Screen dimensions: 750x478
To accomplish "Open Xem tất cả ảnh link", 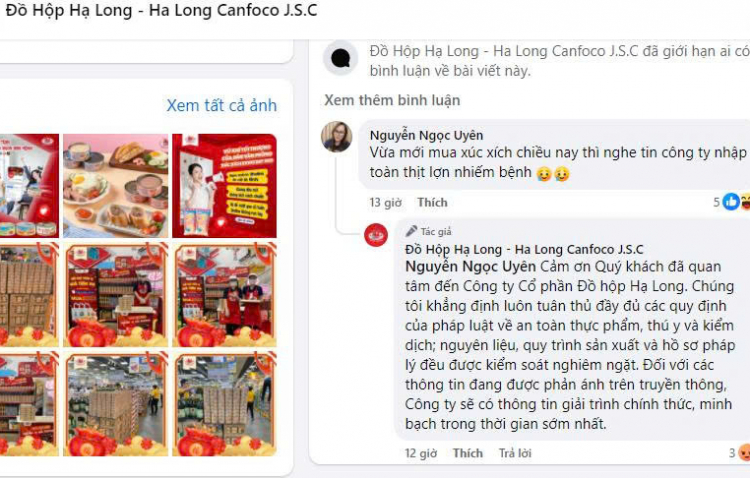I will [221, 105].
